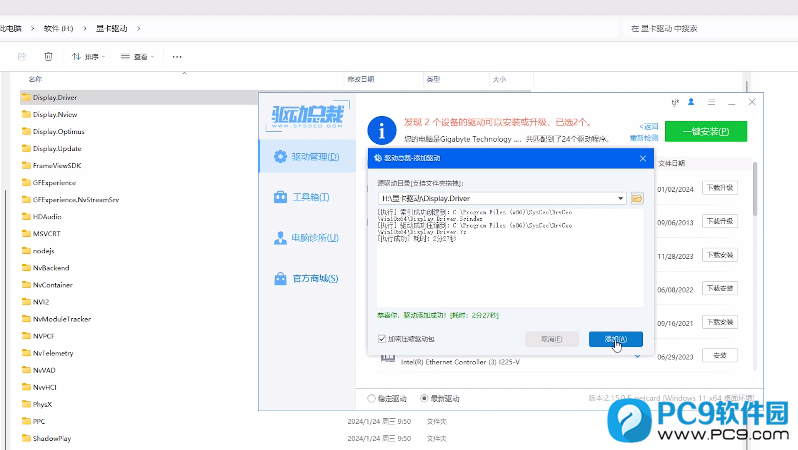Click the shopping bag icon beside 官方商城
Screen dimensions: 798x450
(280, 278)
